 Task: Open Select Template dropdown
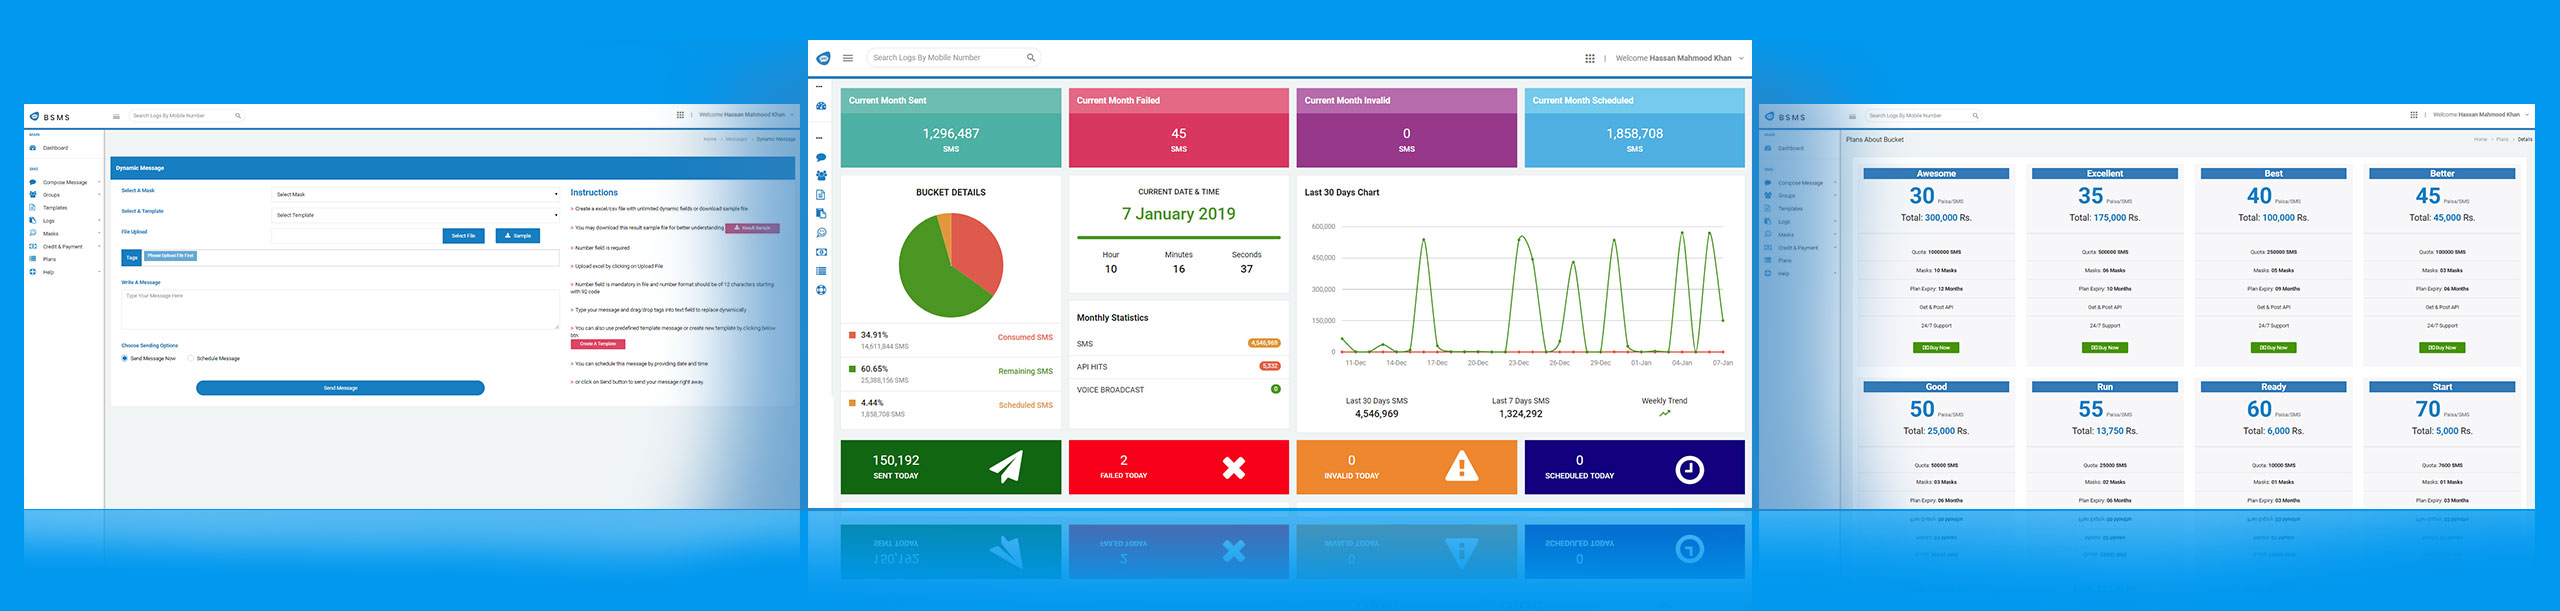tap(416, 215)
